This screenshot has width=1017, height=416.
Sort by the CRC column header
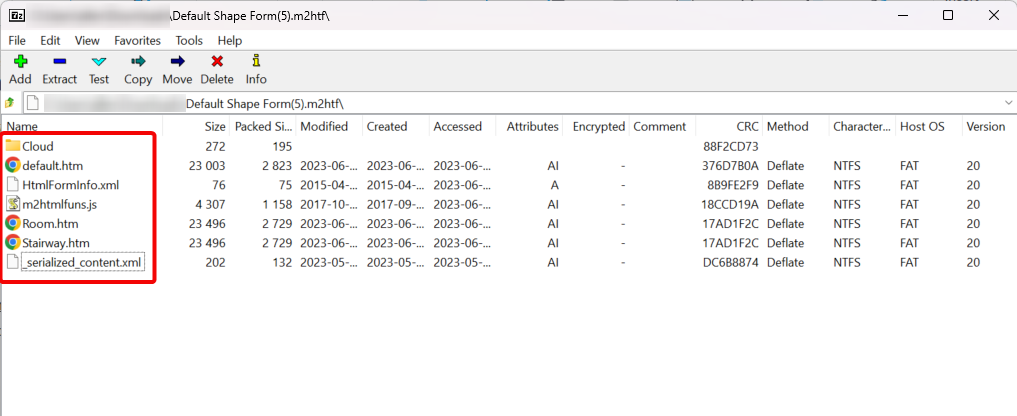point(729,127)
